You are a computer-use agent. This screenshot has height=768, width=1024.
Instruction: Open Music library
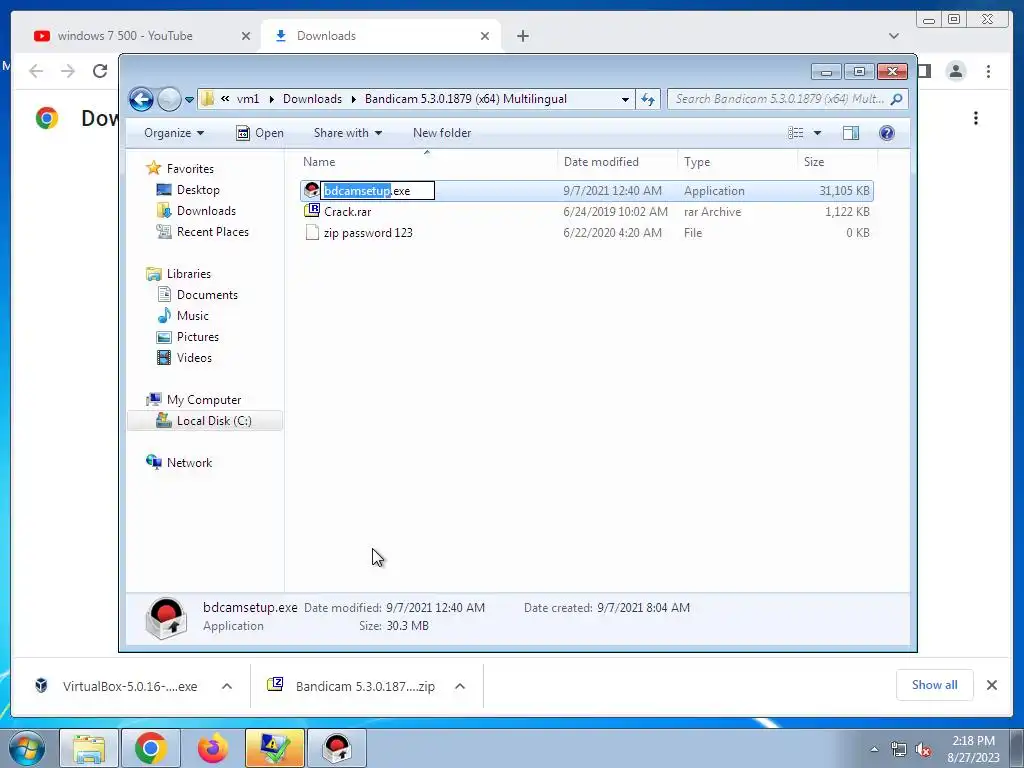[192, 315]
